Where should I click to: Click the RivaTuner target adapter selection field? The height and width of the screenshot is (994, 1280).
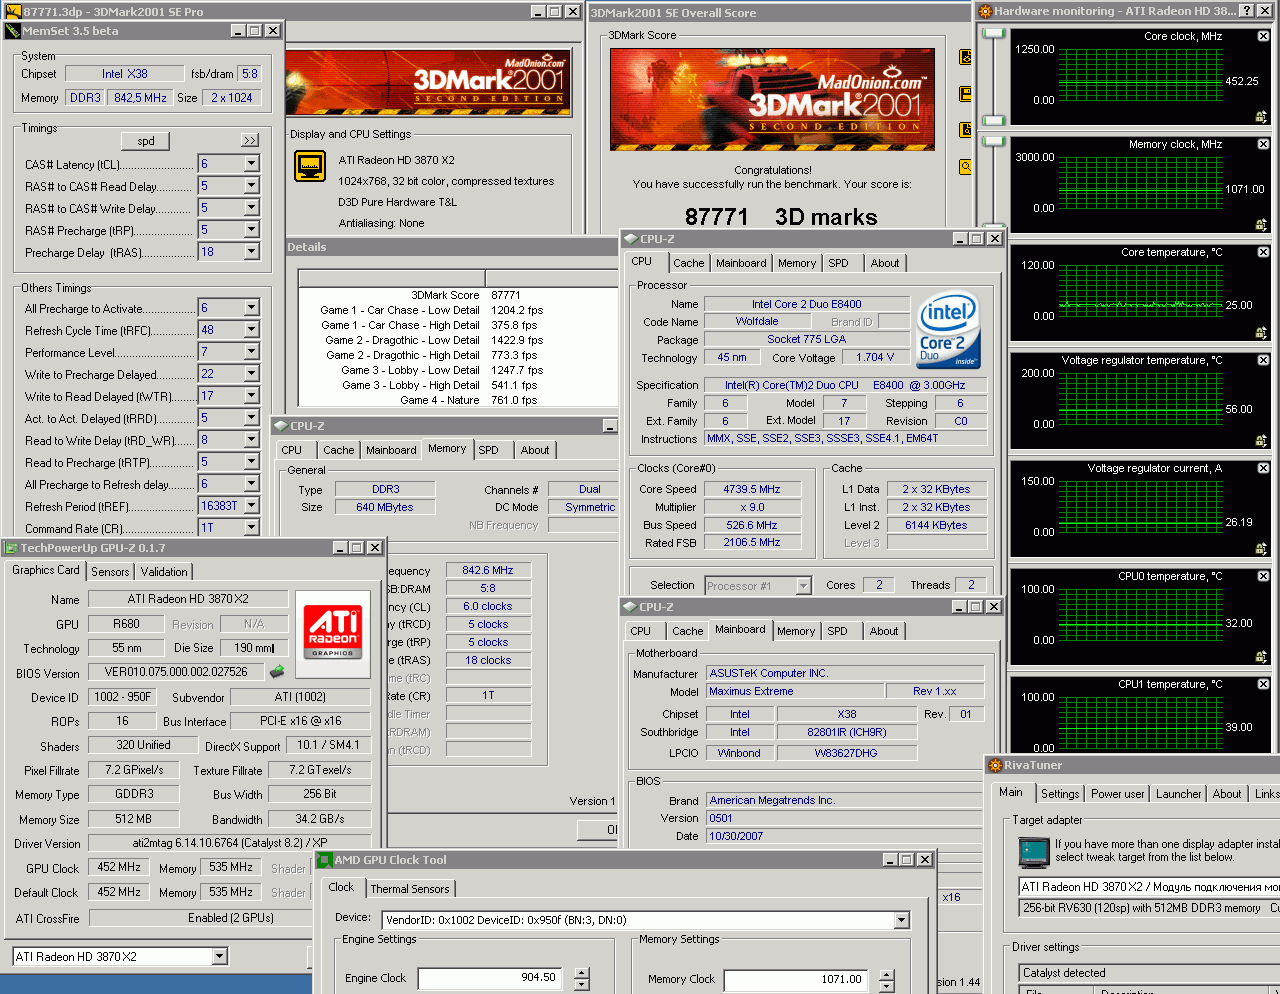click(x=1148, y=887)
